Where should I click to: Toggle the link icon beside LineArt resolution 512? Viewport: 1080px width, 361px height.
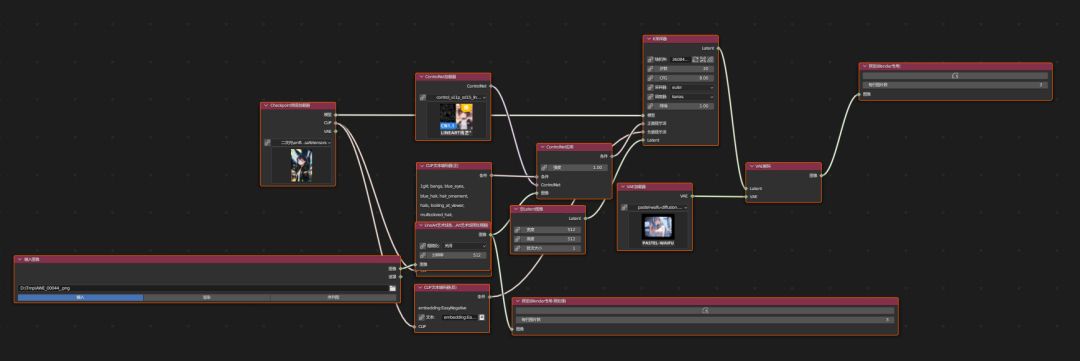[423, 255]
